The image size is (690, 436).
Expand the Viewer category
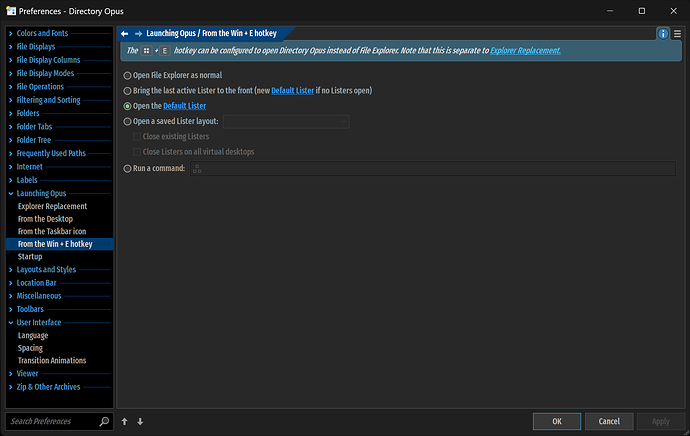point(11,374)
